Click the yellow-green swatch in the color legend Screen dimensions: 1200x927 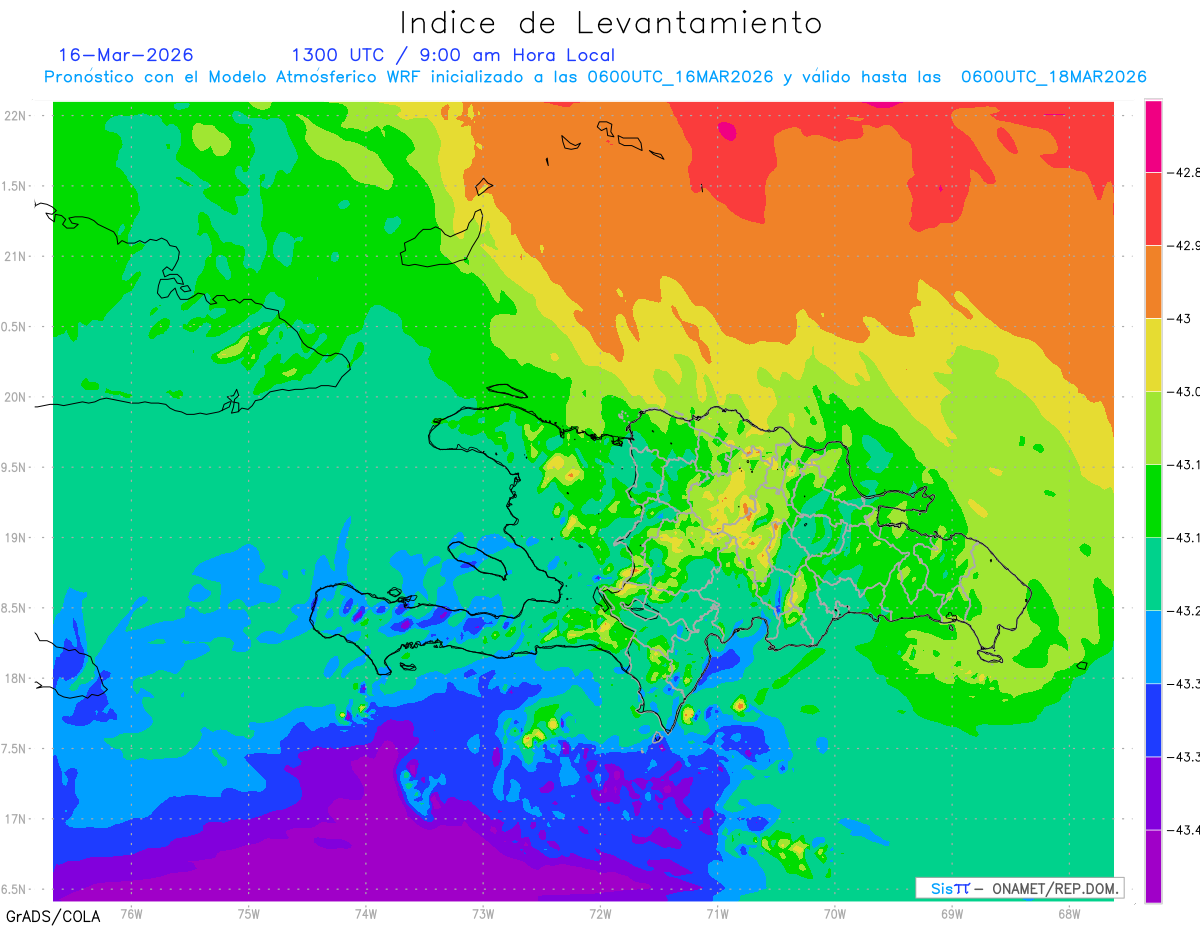tap(1153, 427)
